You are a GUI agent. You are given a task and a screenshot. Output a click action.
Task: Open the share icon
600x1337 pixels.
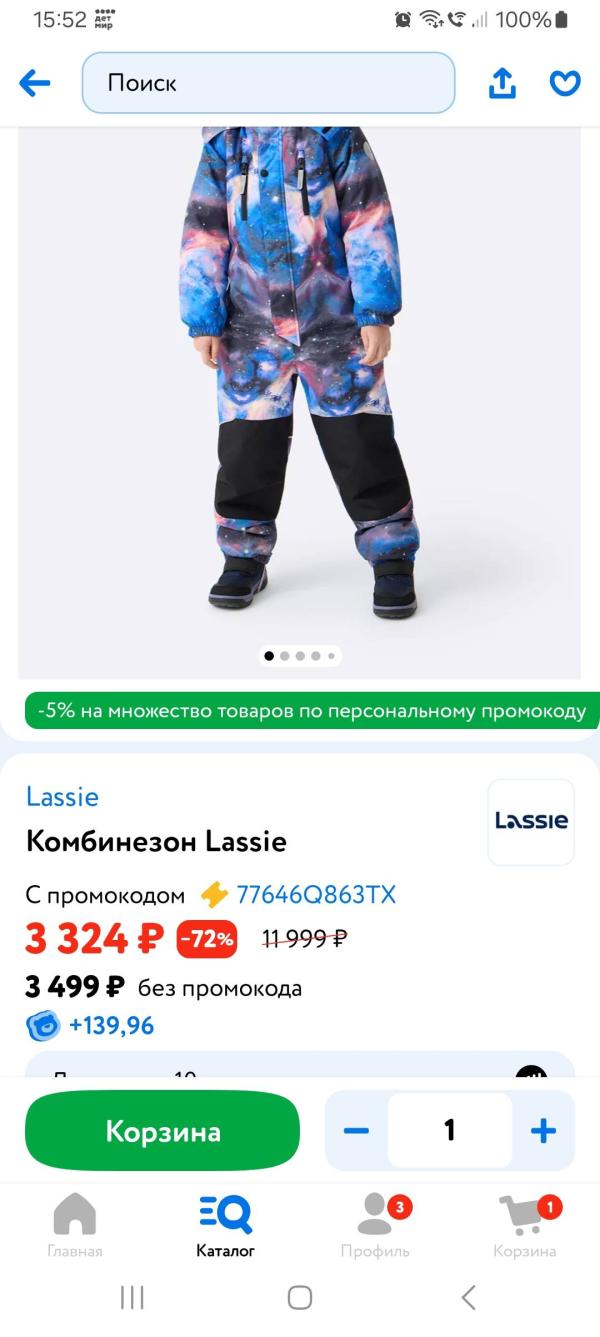tap(502, 83)
